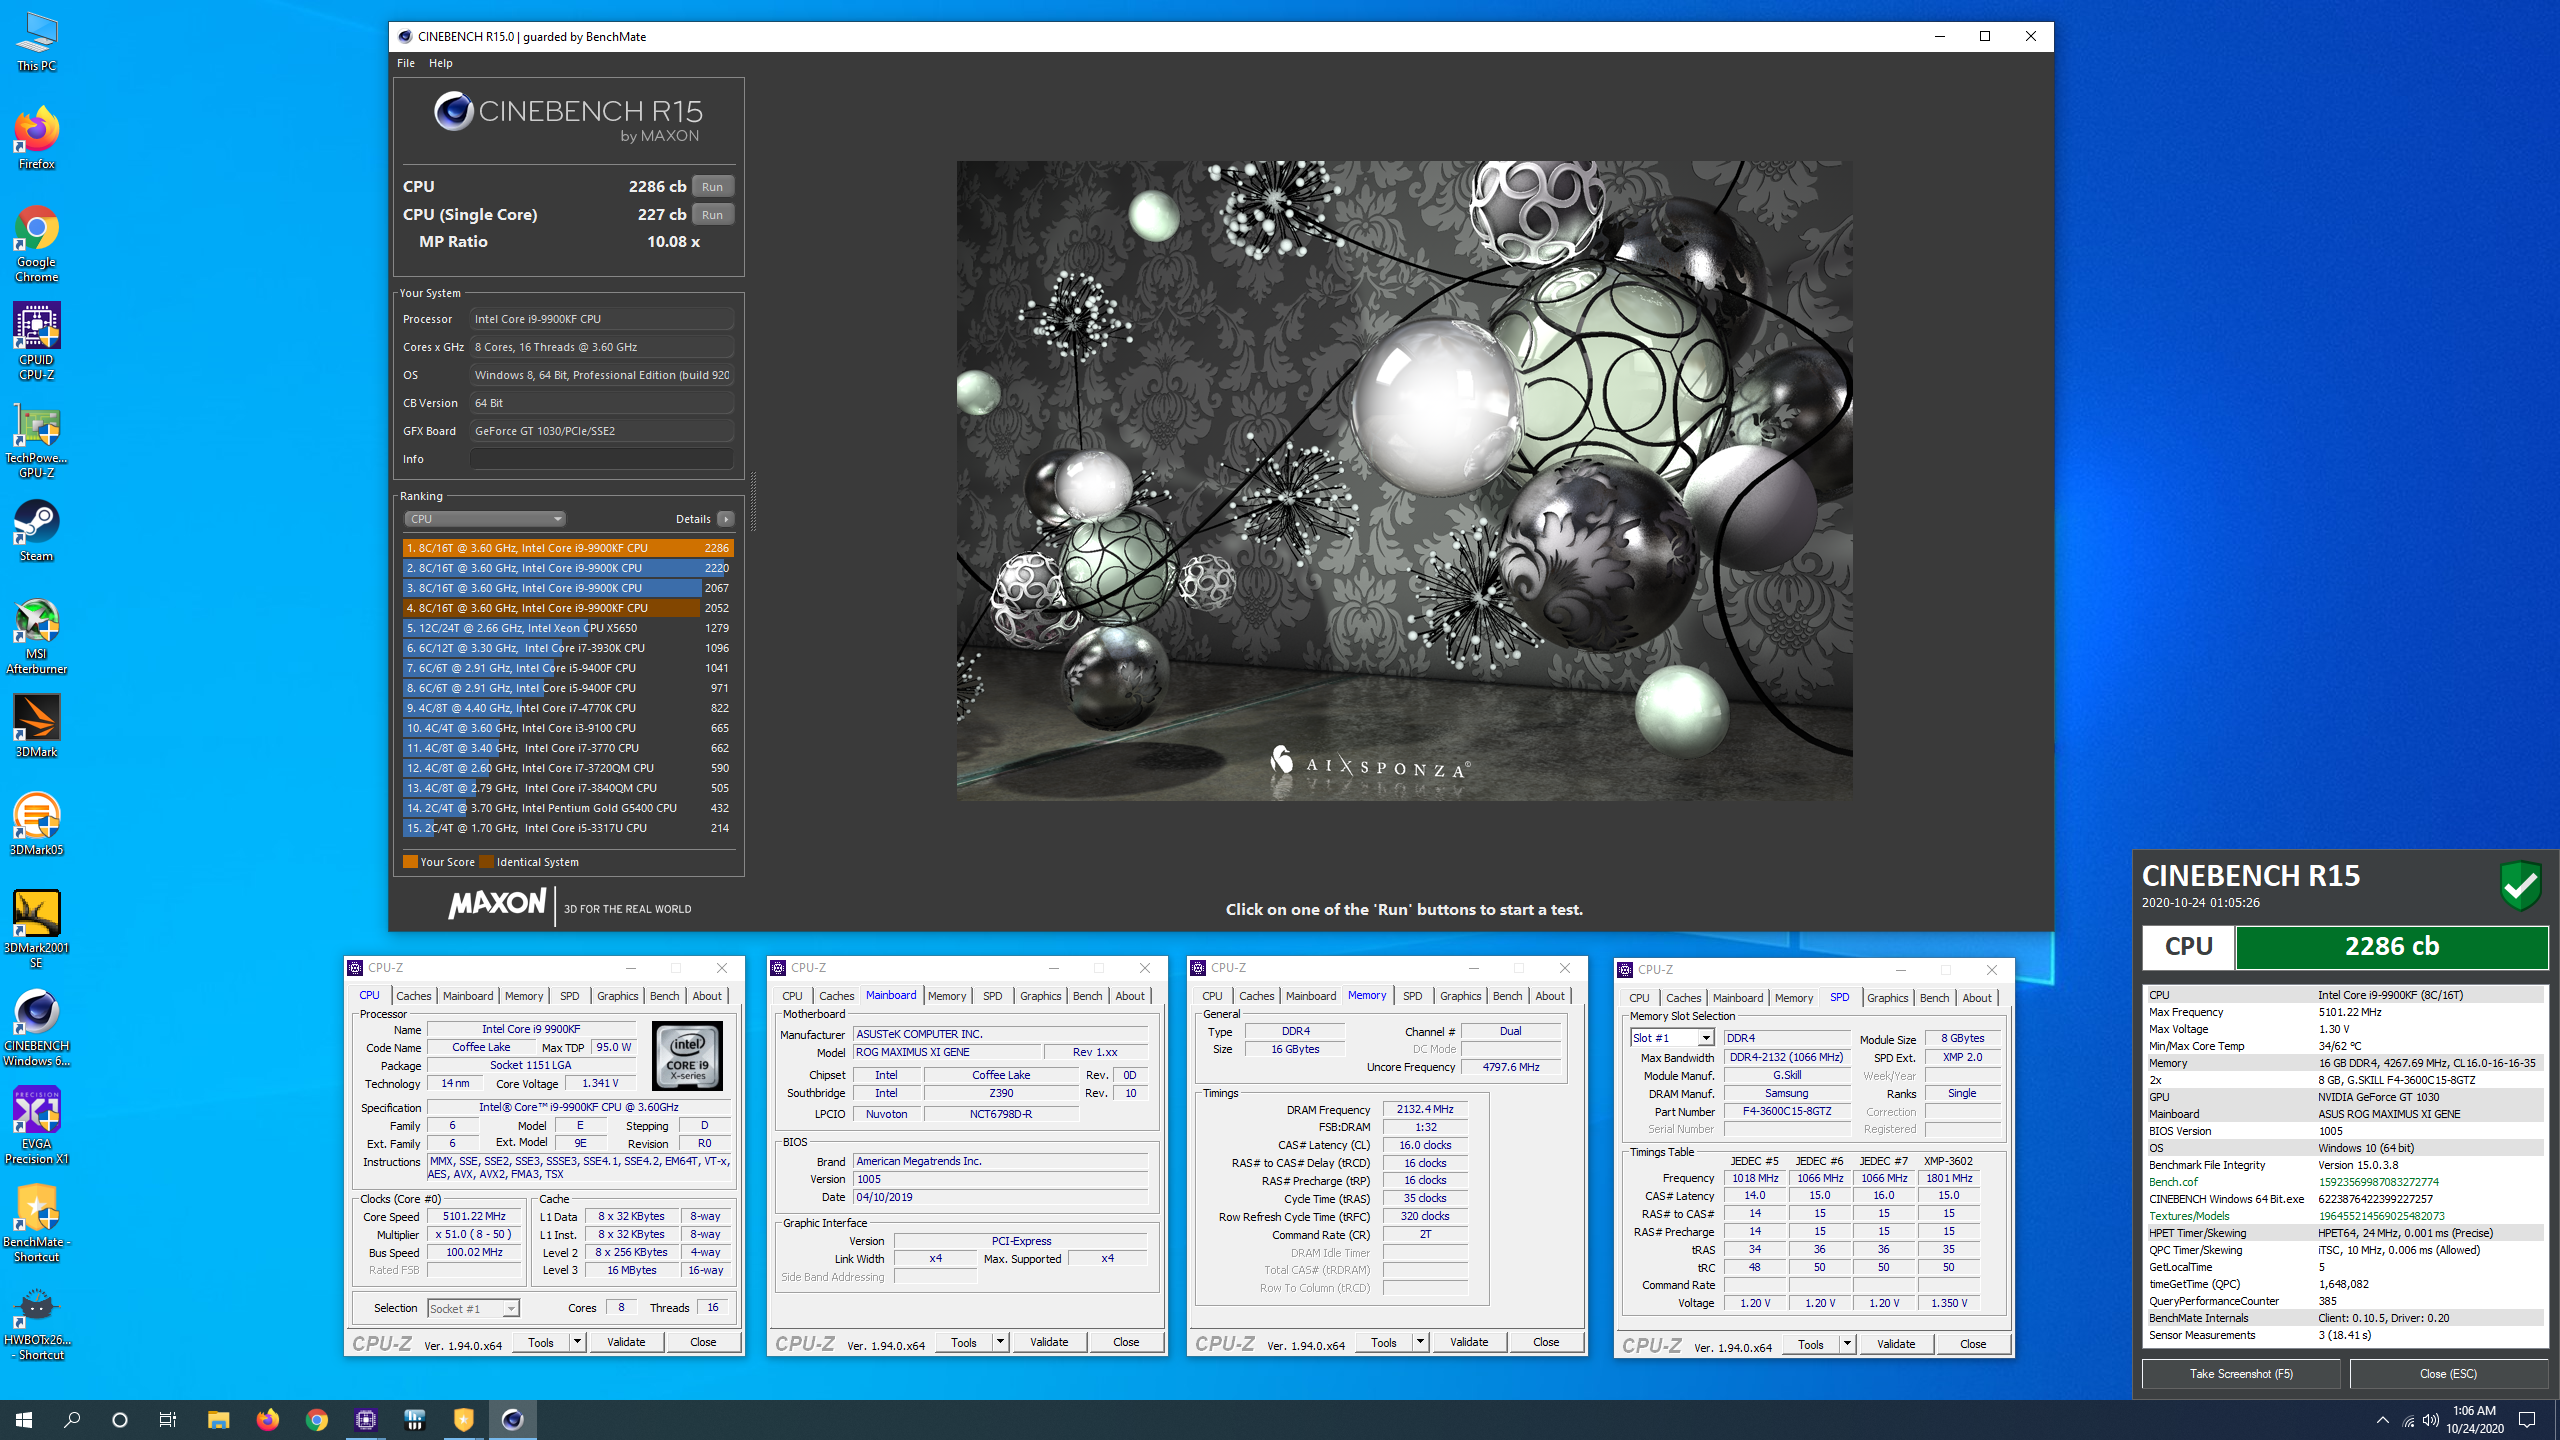The height and width of the screenshot is (1440, 2560).
Task: Open 3DMark desktop icon
Action: (x=37, y=726)
